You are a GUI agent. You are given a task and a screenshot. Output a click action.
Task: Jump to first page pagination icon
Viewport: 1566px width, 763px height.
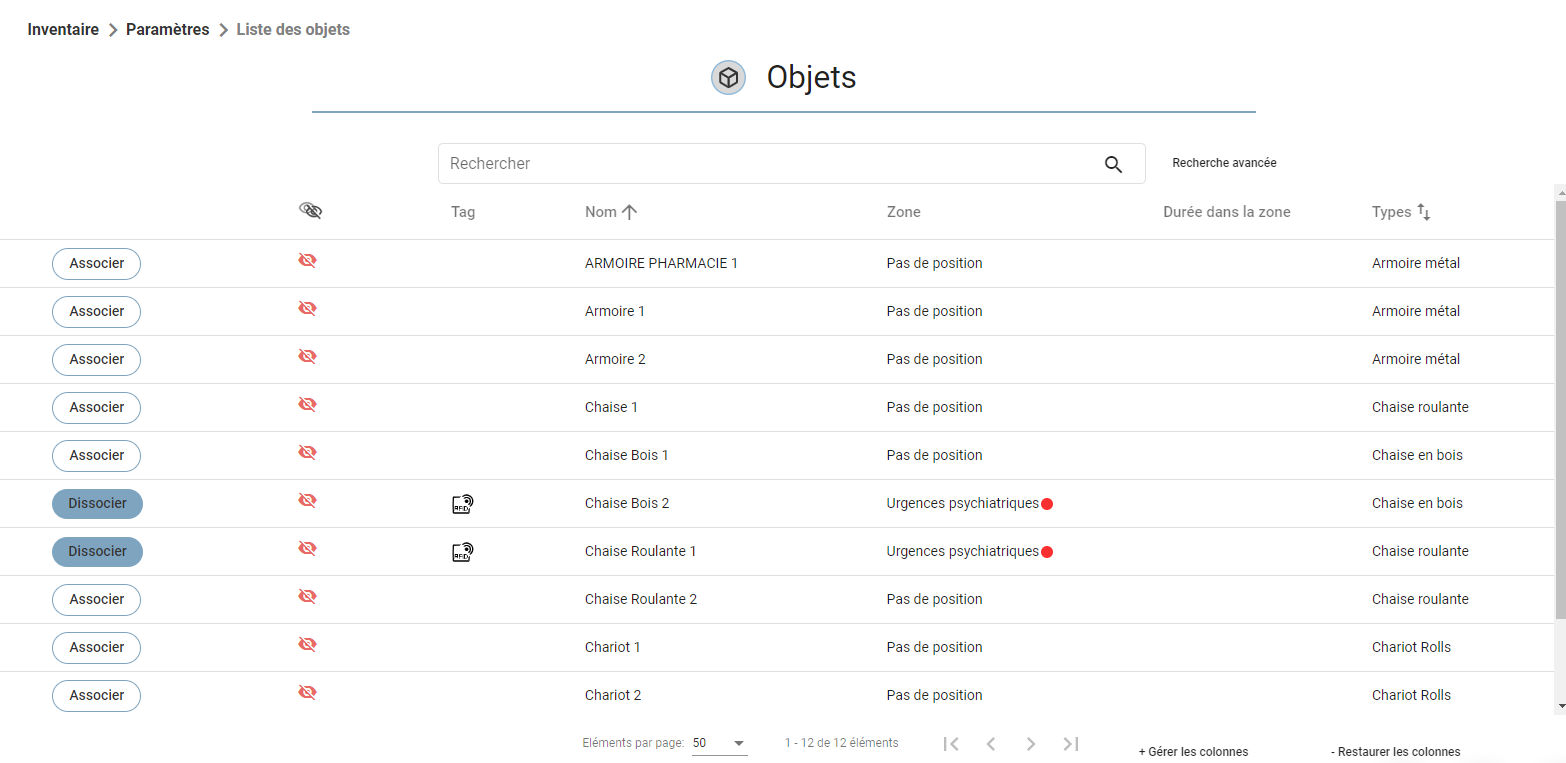tap(951, 743)
